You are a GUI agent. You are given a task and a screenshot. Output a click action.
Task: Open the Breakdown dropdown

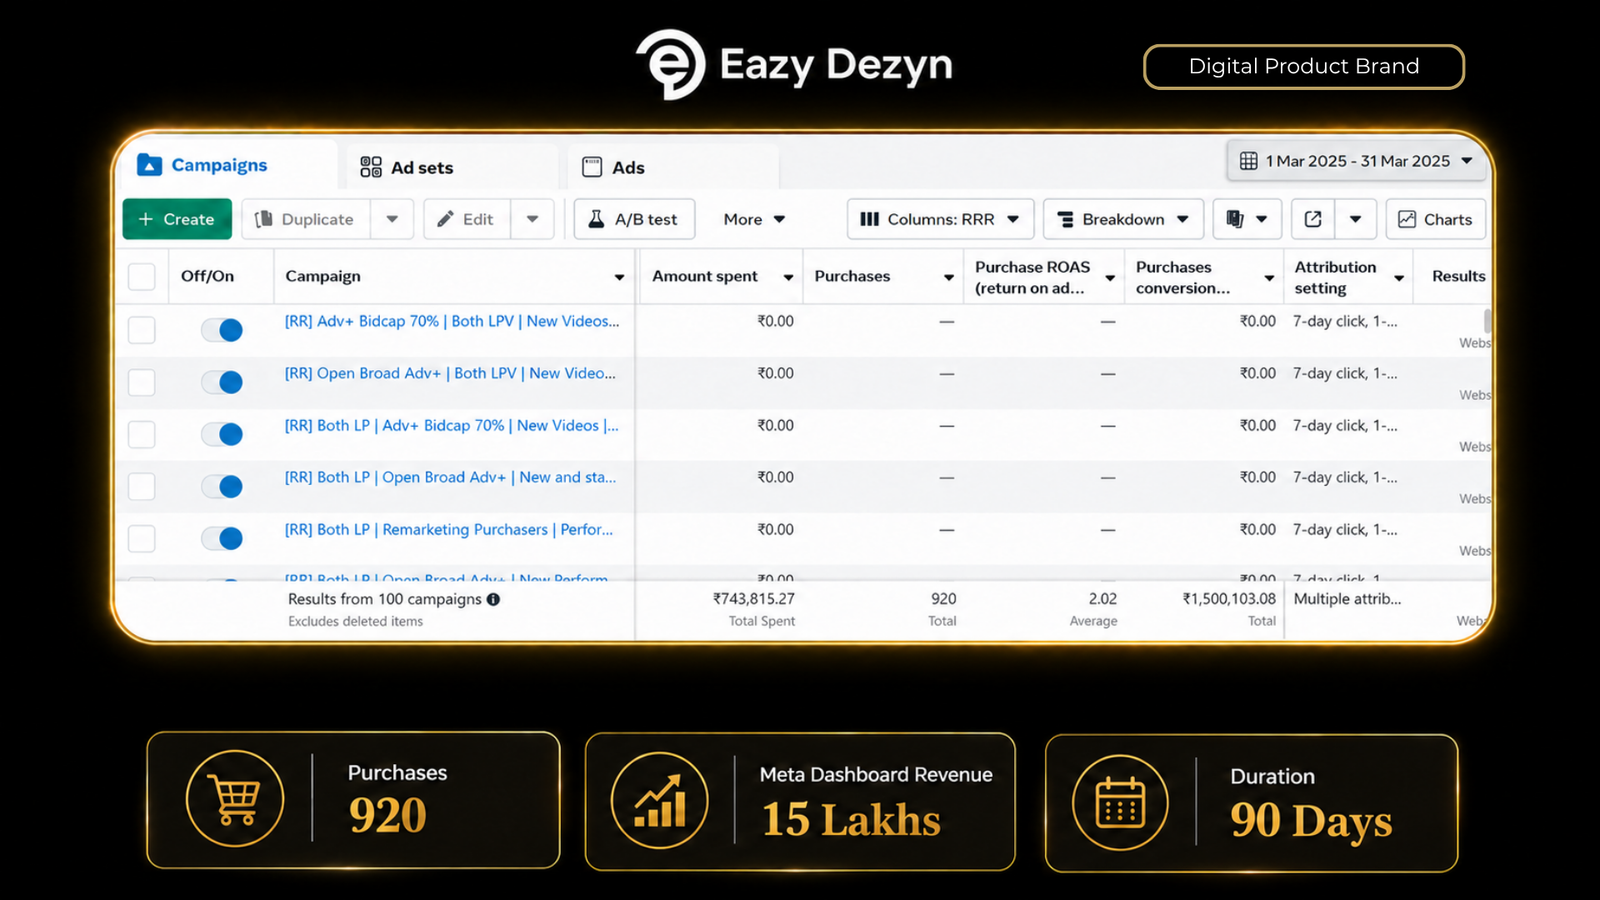(1123, 219)
